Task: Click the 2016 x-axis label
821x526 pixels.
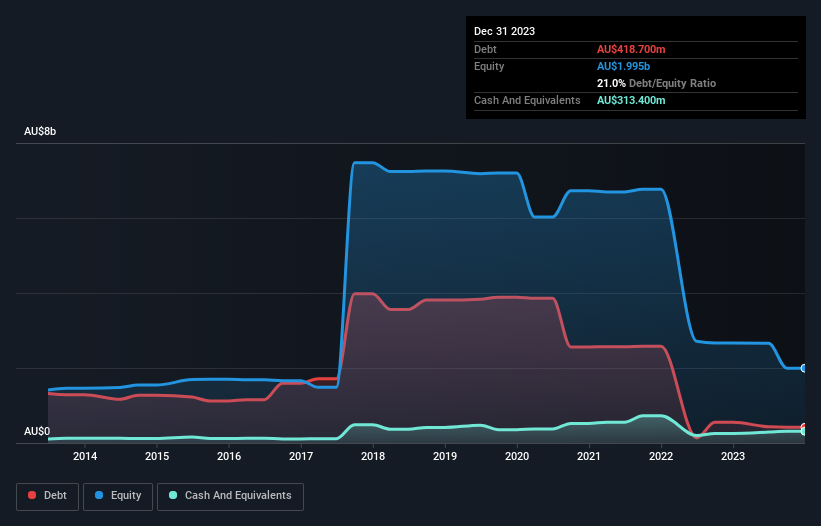Action: (229, 456)
